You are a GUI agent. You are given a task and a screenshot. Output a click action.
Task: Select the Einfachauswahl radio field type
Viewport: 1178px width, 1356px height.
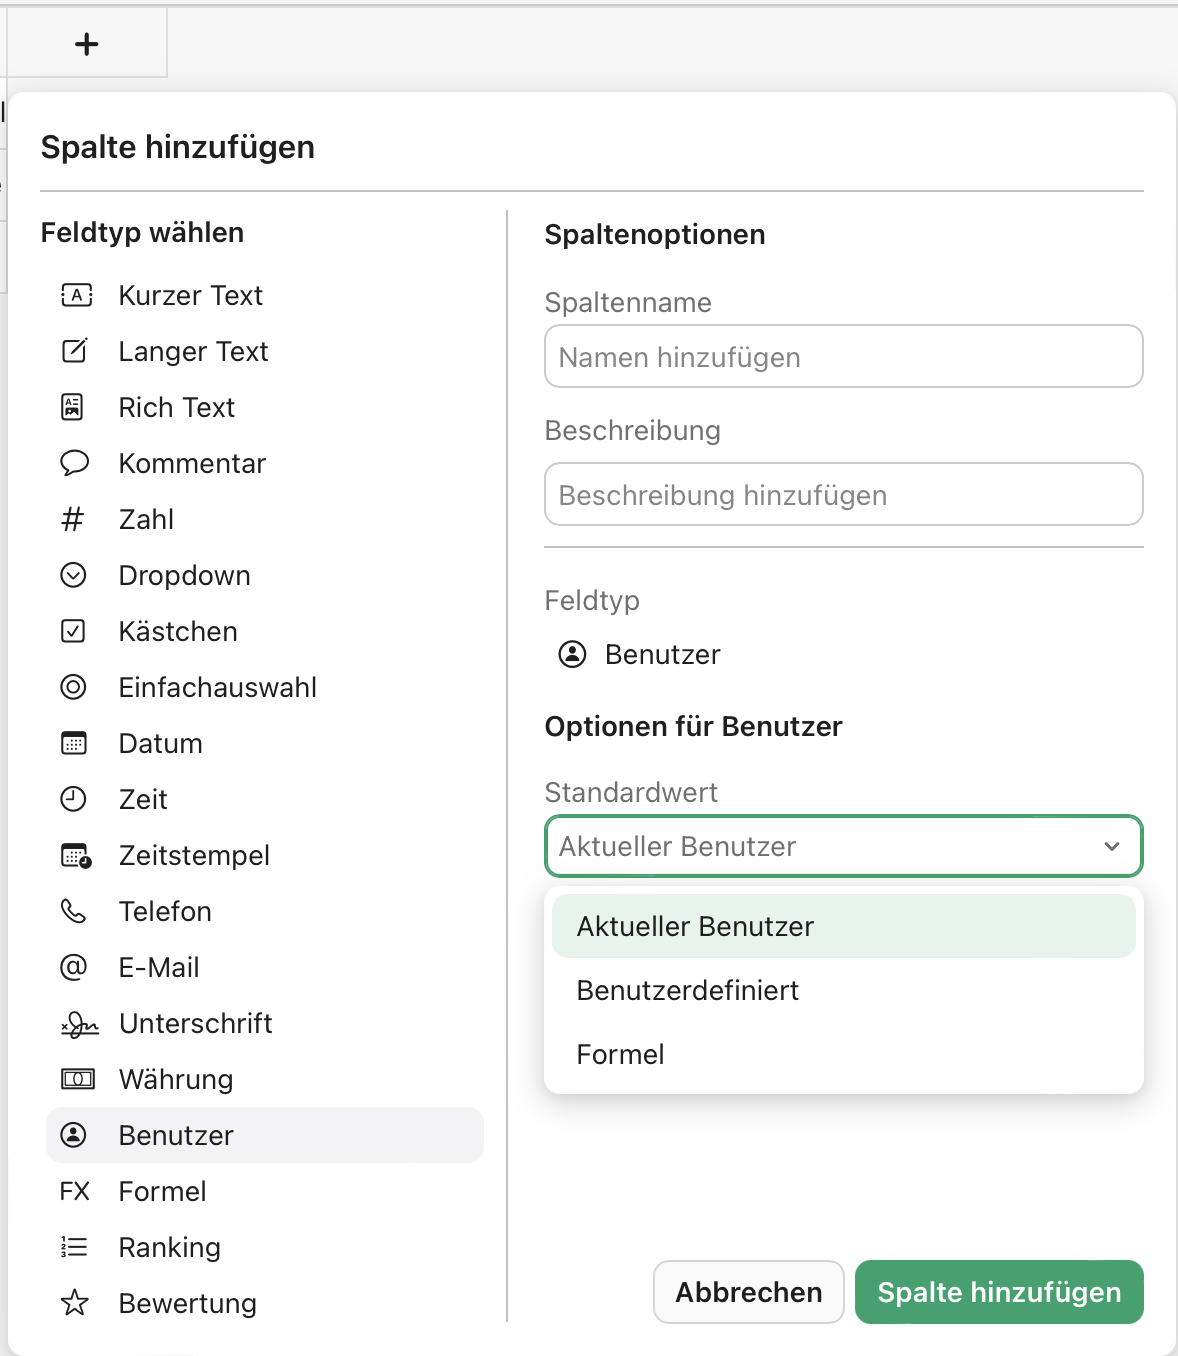(217, 687)
